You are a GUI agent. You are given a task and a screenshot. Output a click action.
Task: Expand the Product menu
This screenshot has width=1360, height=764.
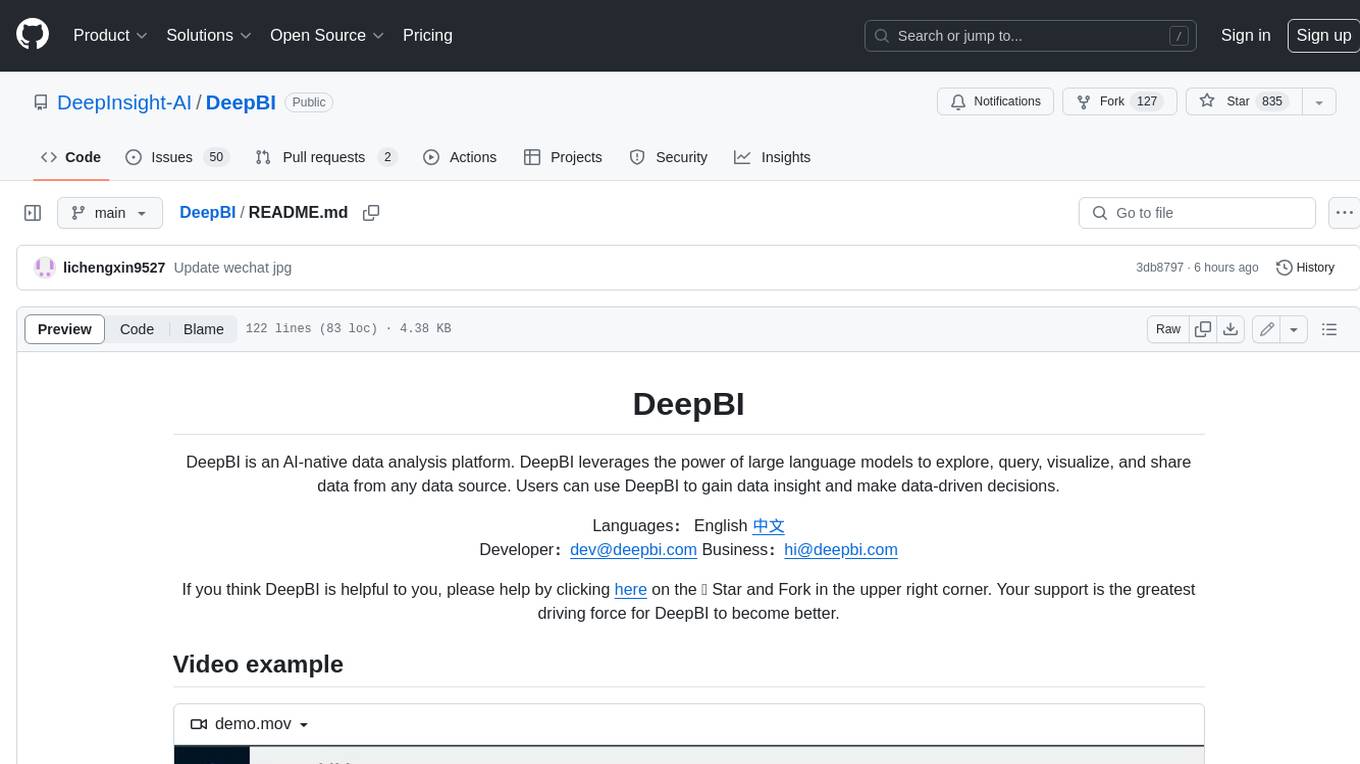(x=110, y=35)
